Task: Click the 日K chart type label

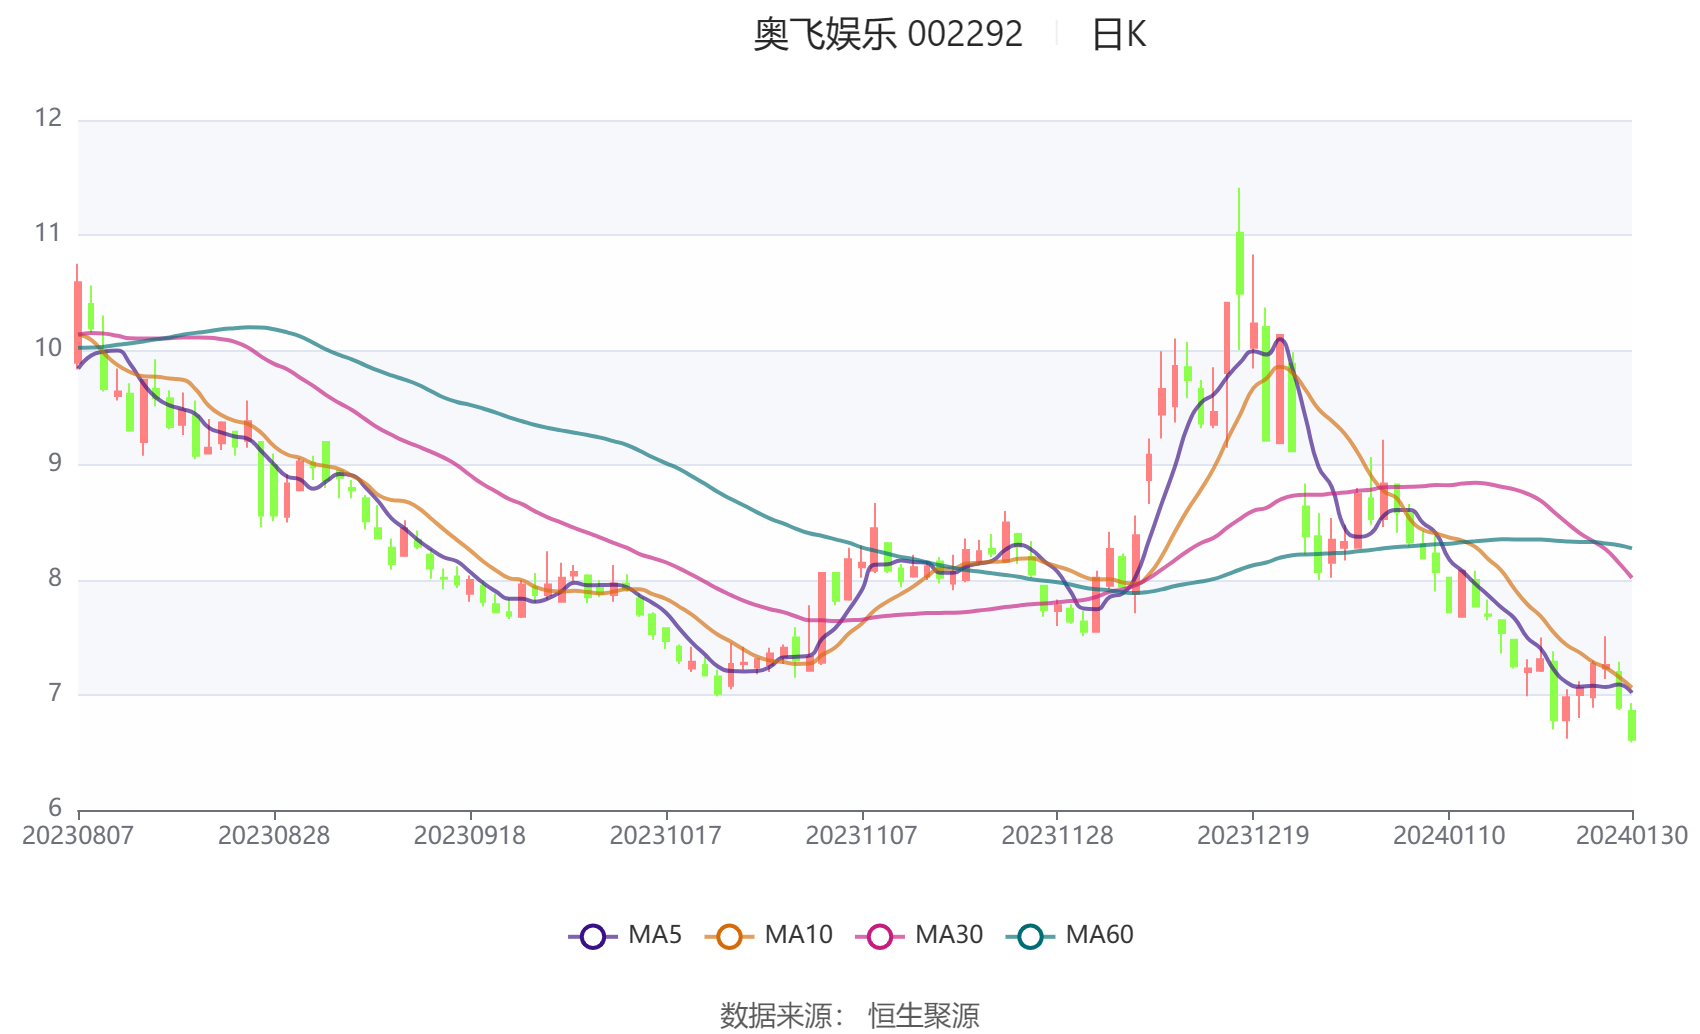Action: pyautogui.click(x=1118, y=34)
